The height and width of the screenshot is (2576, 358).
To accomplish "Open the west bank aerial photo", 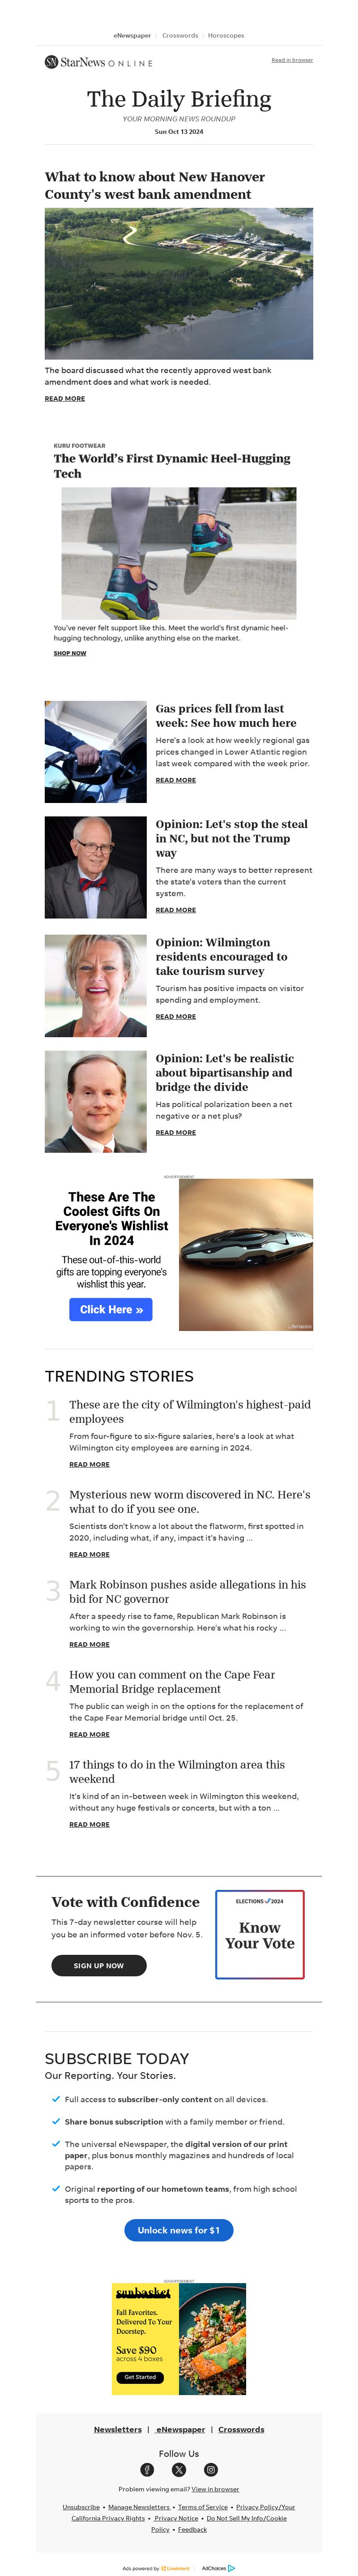I will 179,283.
